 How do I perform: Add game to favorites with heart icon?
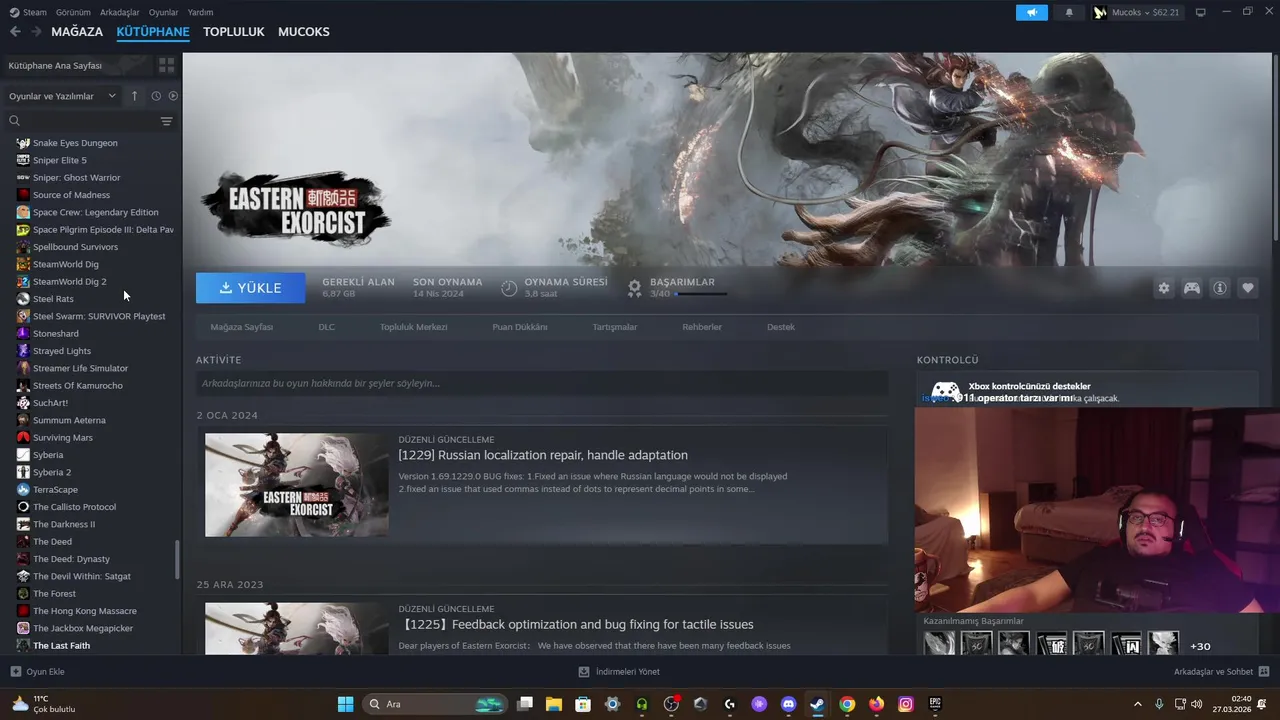pyautogui.click(x=1248, y=288)
